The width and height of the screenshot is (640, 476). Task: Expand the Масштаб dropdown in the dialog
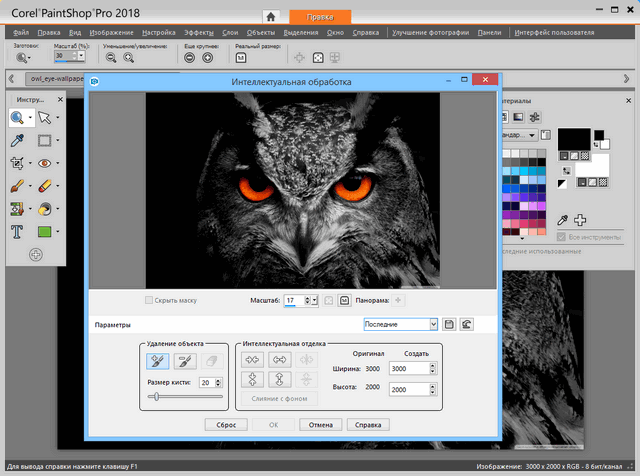[x=315, y=299]
